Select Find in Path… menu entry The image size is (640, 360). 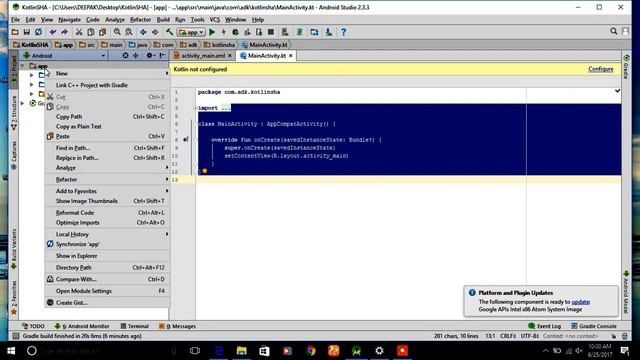click(107, 148)
